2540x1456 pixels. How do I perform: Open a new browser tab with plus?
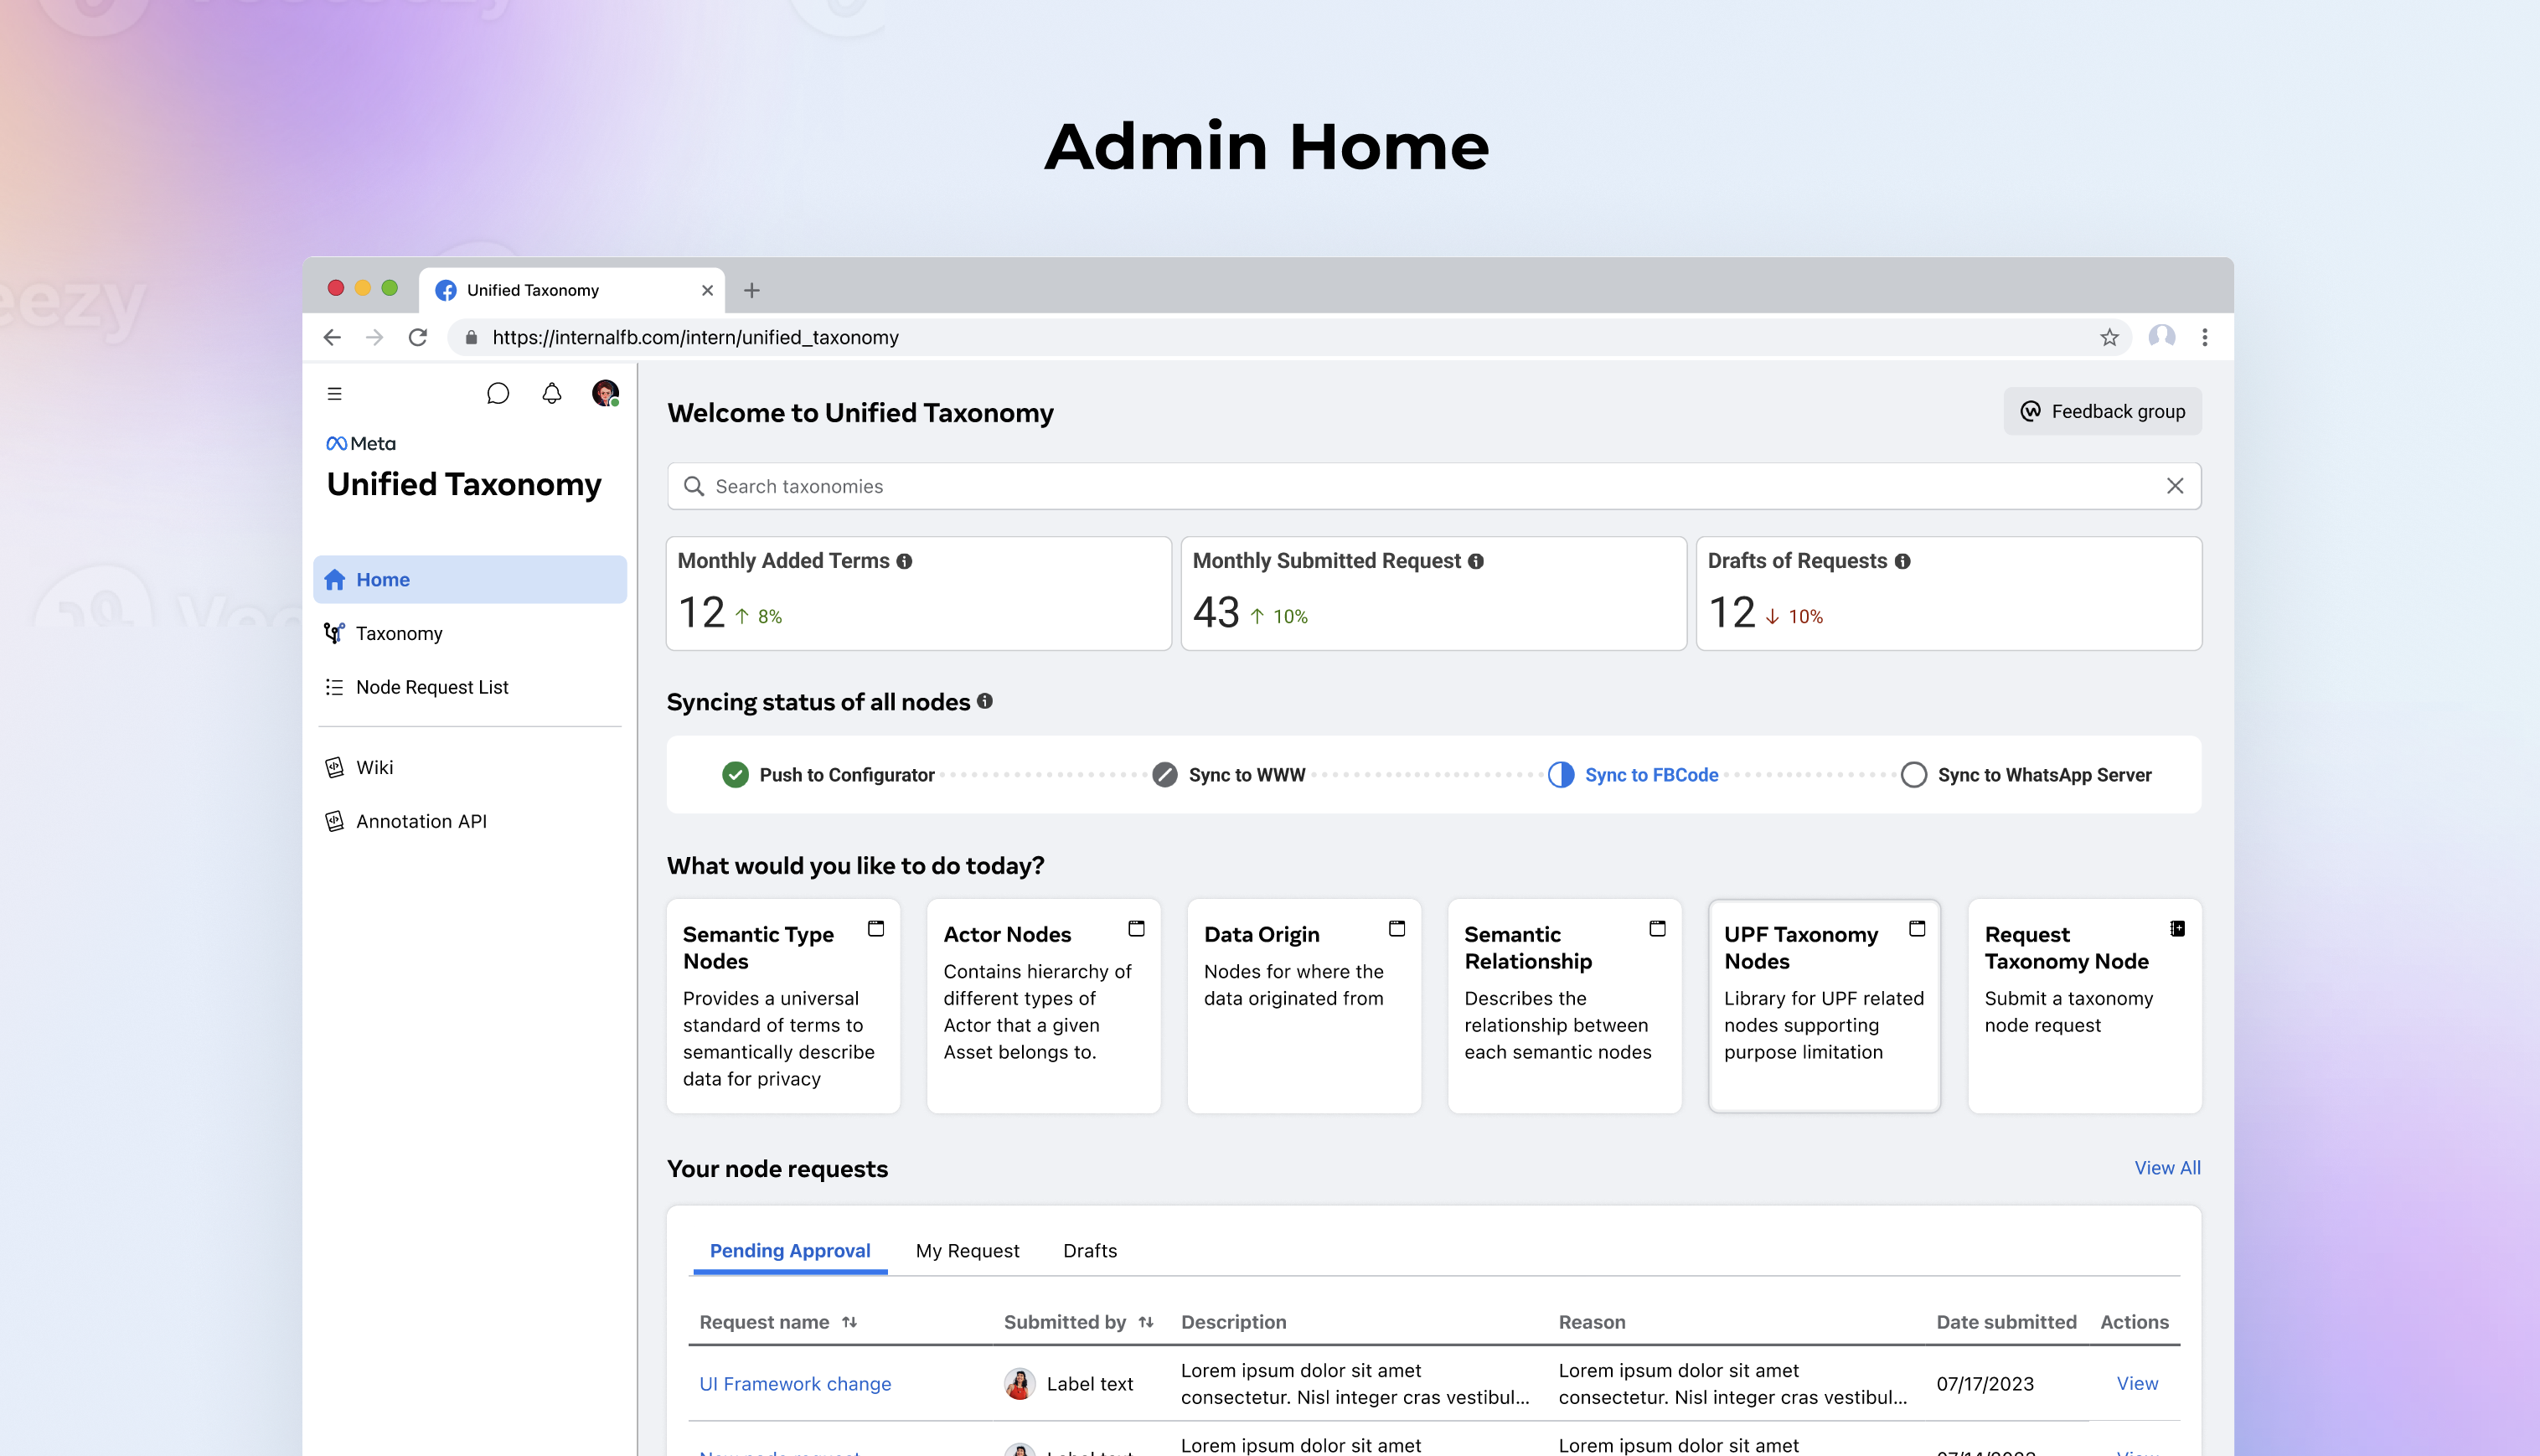point(752,290)
